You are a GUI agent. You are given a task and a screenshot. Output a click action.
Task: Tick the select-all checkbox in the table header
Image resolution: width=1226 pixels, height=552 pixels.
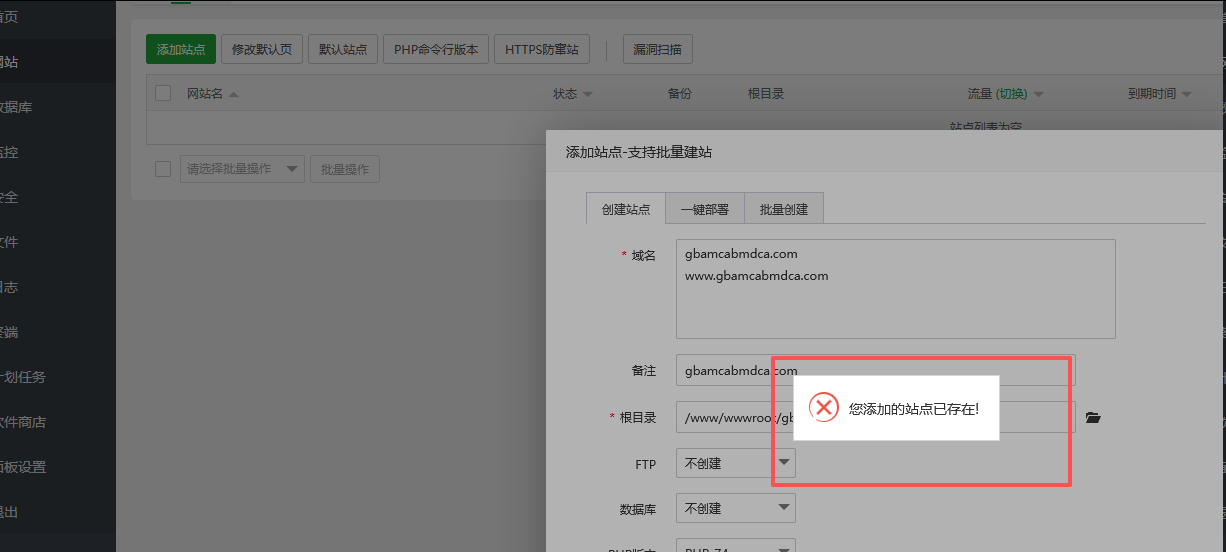pos(163,93)
